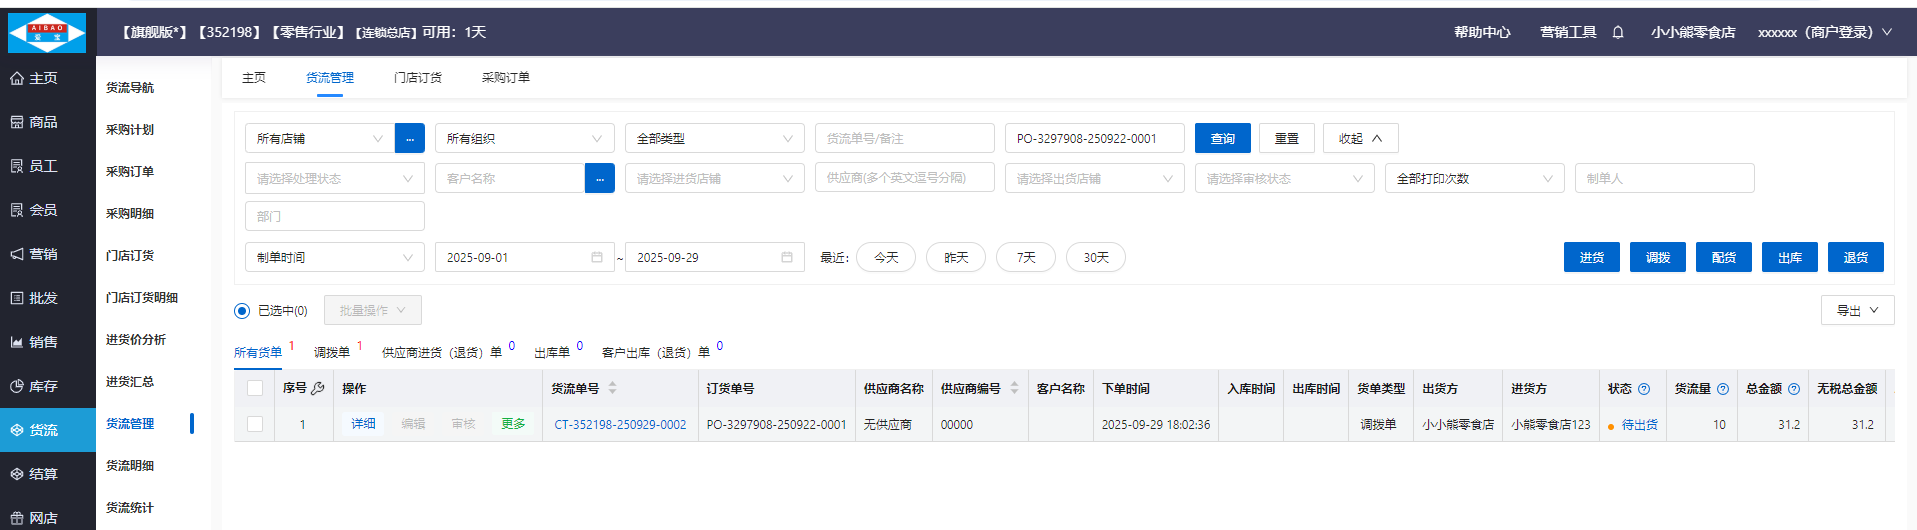The height and width of the screenshot is (530, 1917).
Task: Click the wrench icon beside 序号 column
Action: (318, 388)
